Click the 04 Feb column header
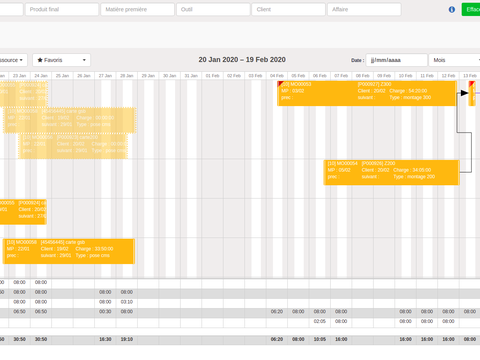Viewport: 480px width, 360px height. click(x=277, y=76)
